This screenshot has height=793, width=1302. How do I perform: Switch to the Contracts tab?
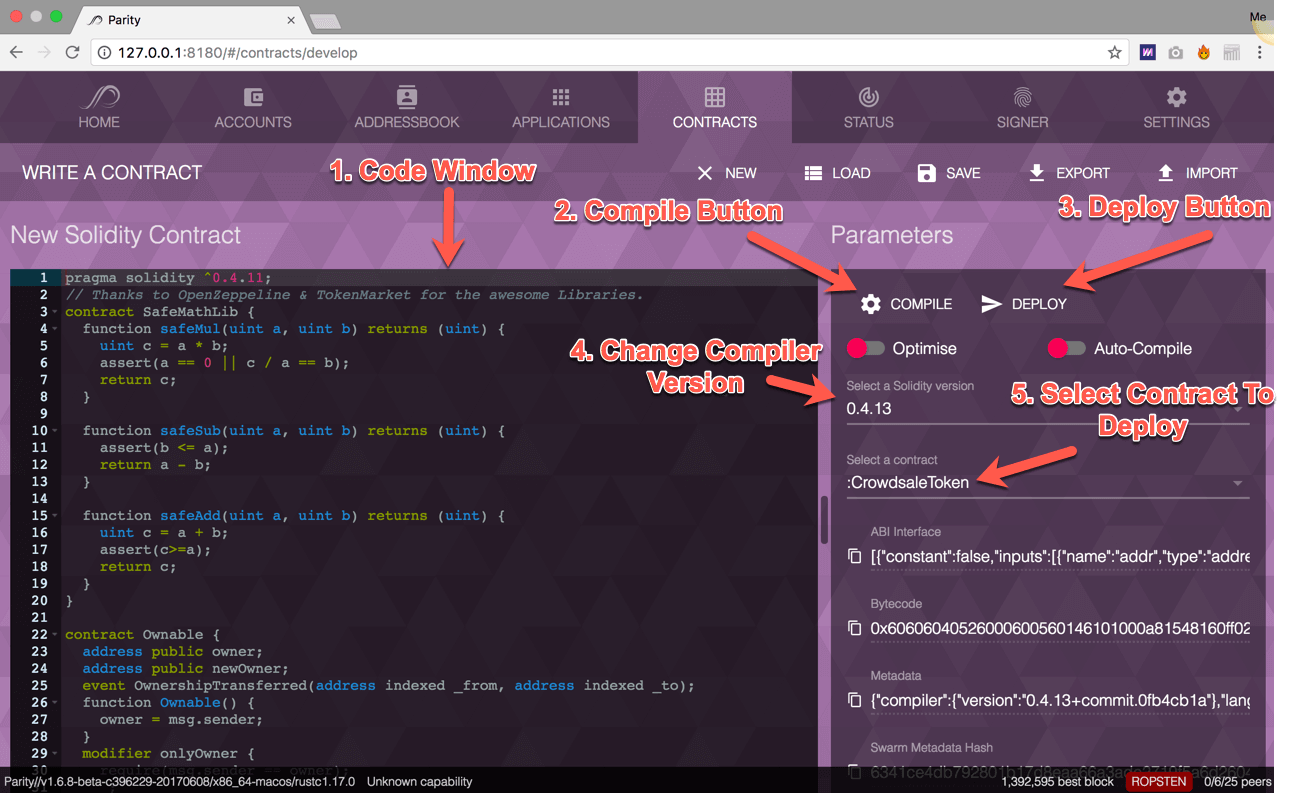[715, 107]
